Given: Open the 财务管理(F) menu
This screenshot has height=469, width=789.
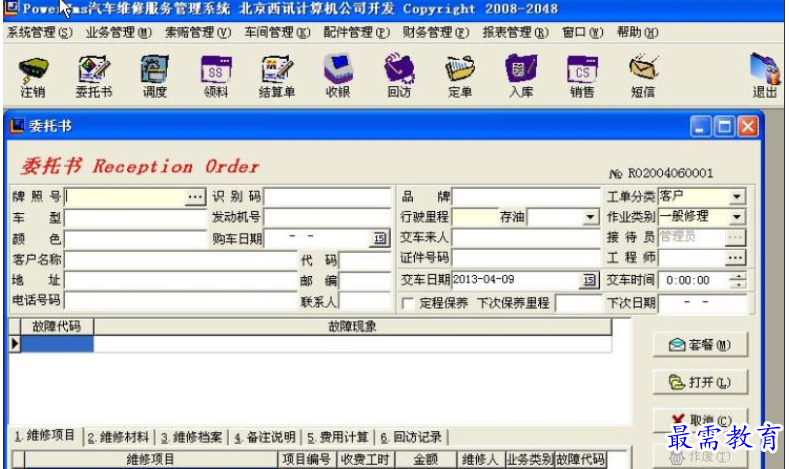Looking at the screenshot, I should point(436,33).
